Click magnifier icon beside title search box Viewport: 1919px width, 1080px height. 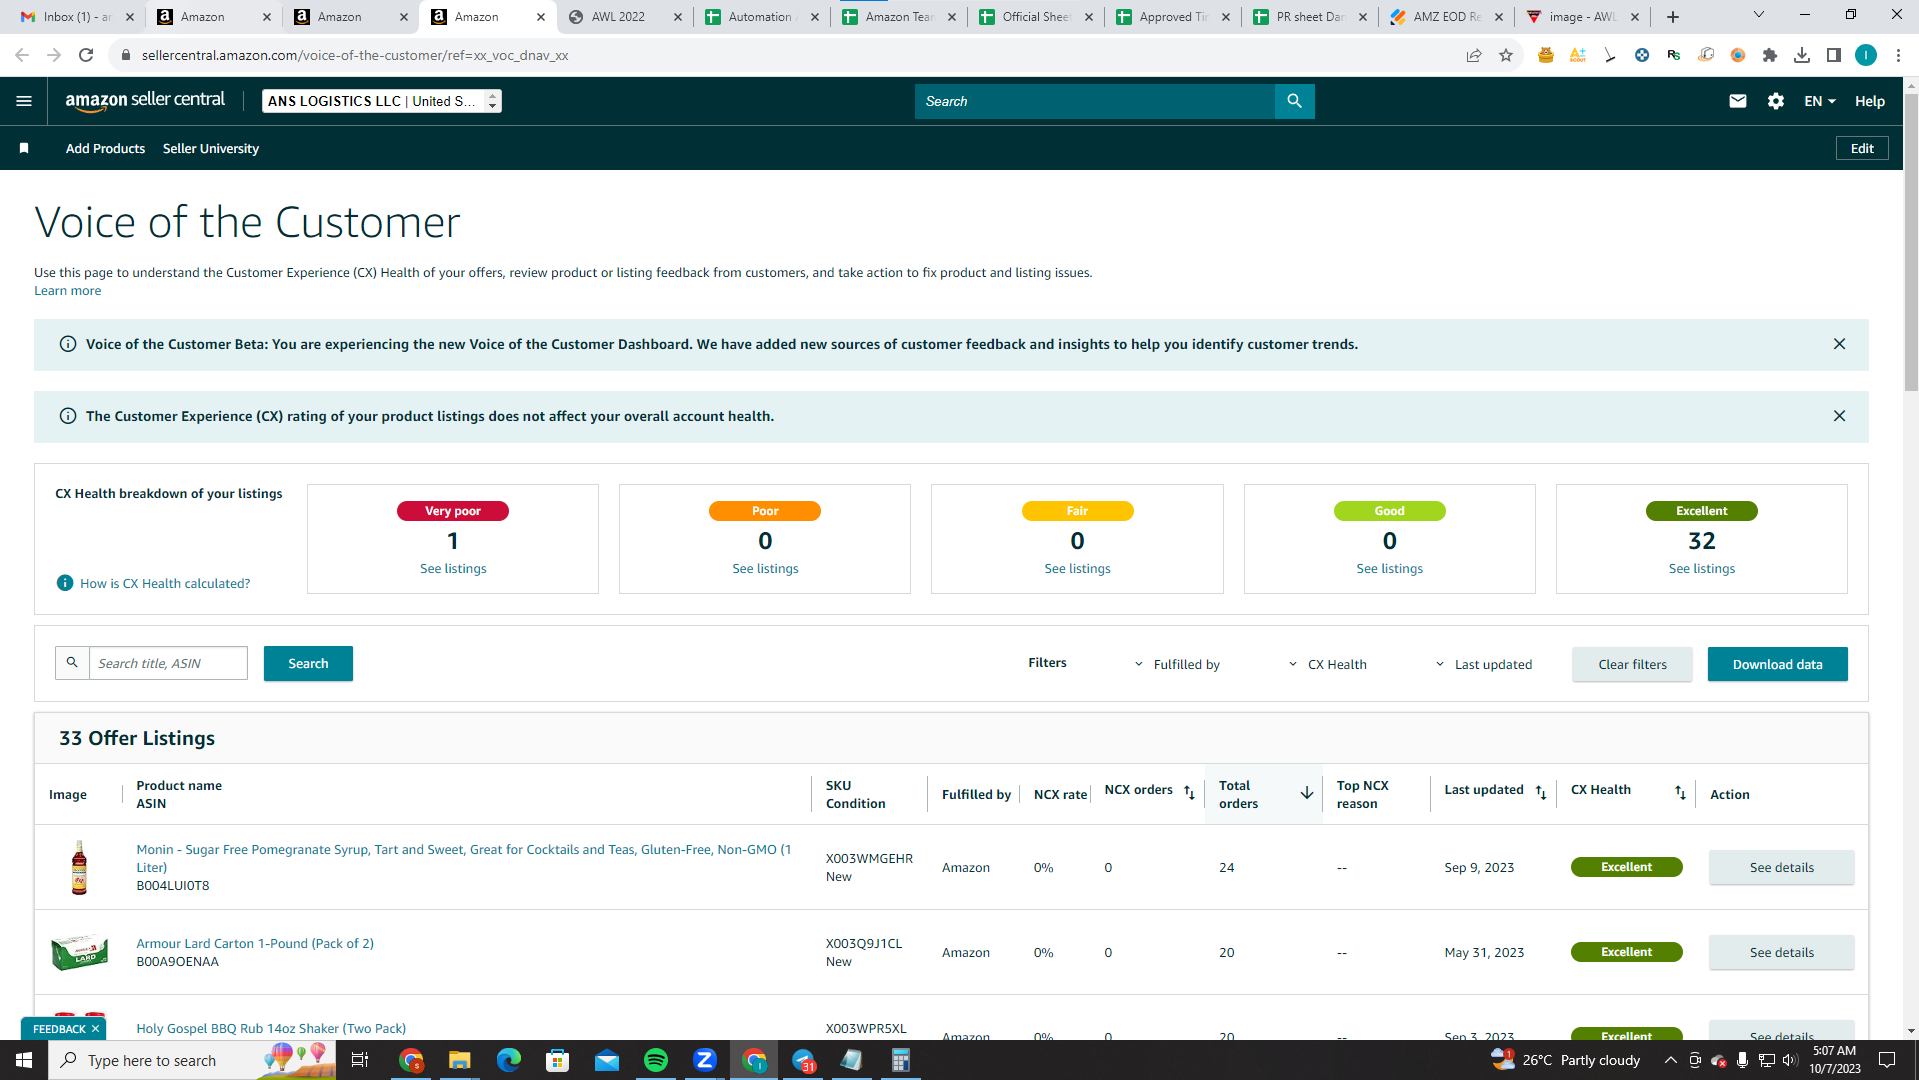pos(72,663)
